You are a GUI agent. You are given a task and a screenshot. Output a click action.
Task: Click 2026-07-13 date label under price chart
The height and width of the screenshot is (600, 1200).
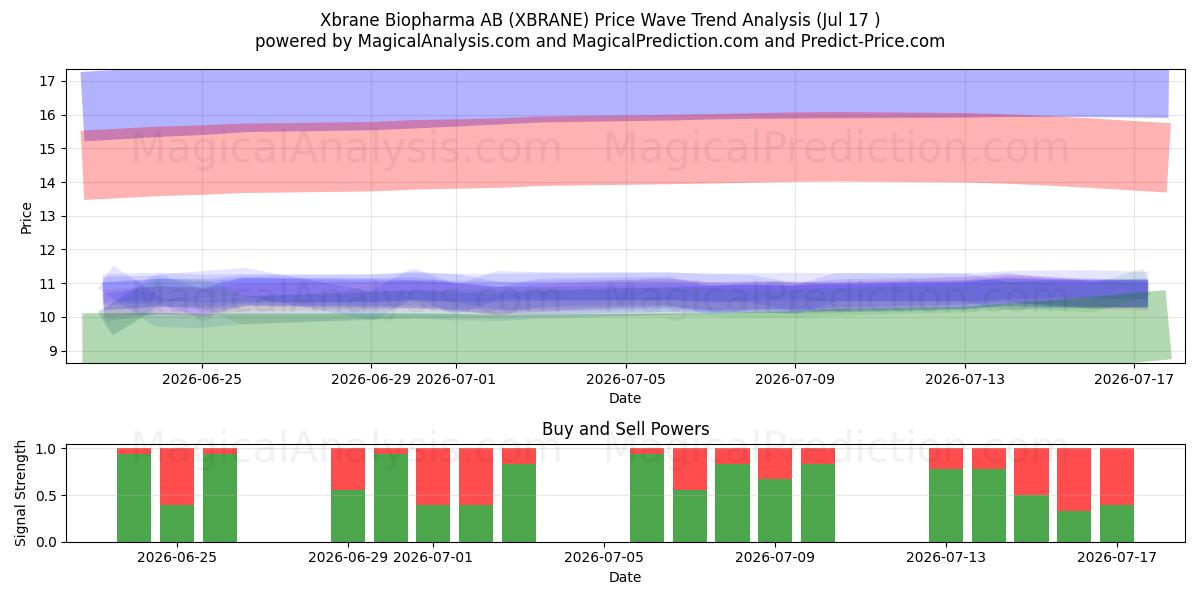coord(965,379)
